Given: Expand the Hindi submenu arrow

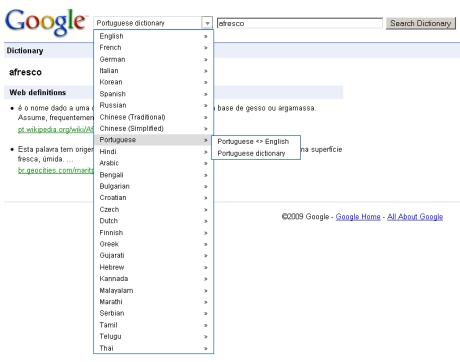Looking at the screenshot, I should pyautogui.click(x=206, y=152).
